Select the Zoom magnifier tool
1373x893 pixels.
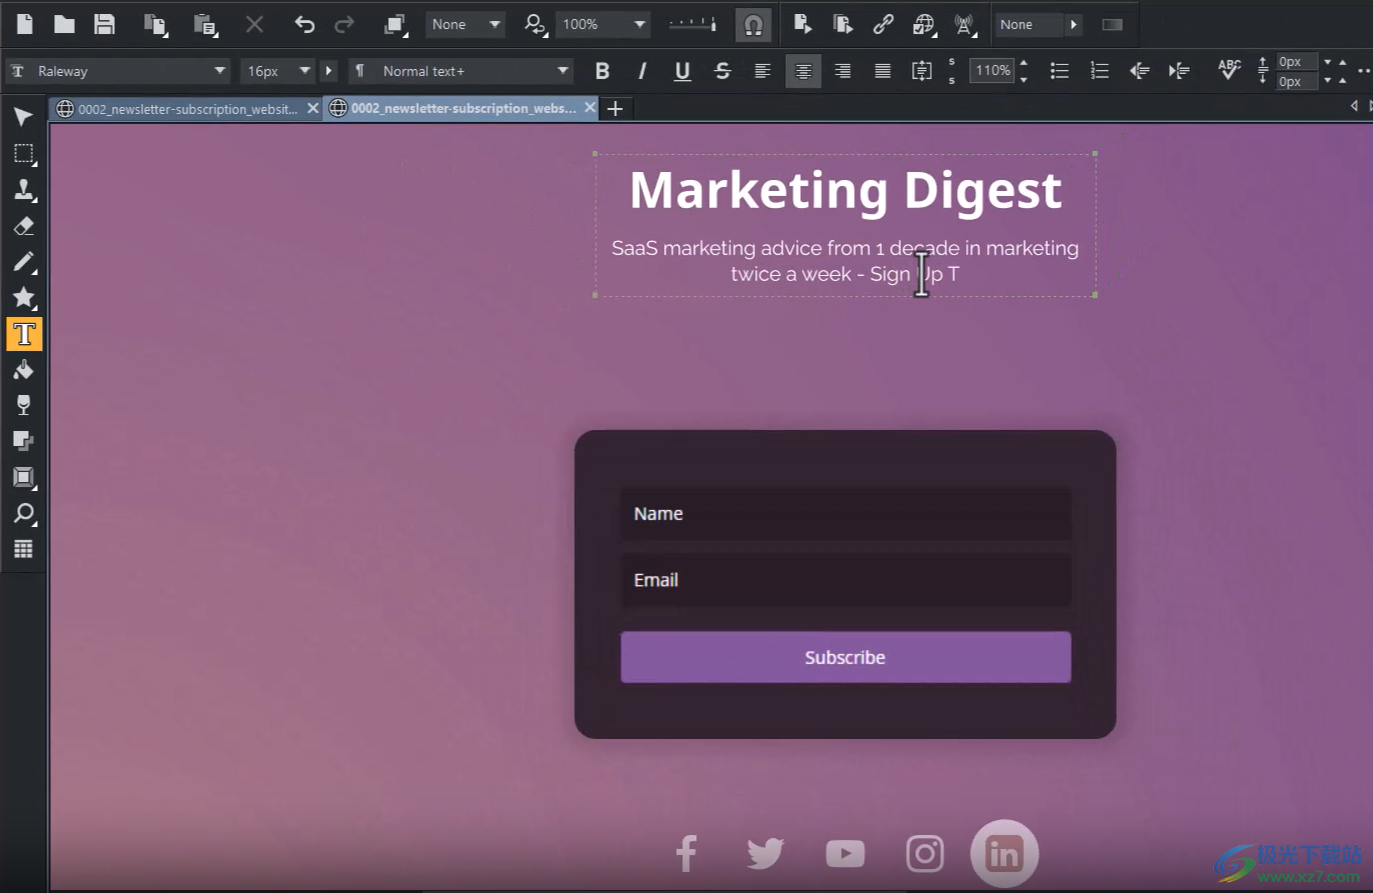click(x=24, y=514)
